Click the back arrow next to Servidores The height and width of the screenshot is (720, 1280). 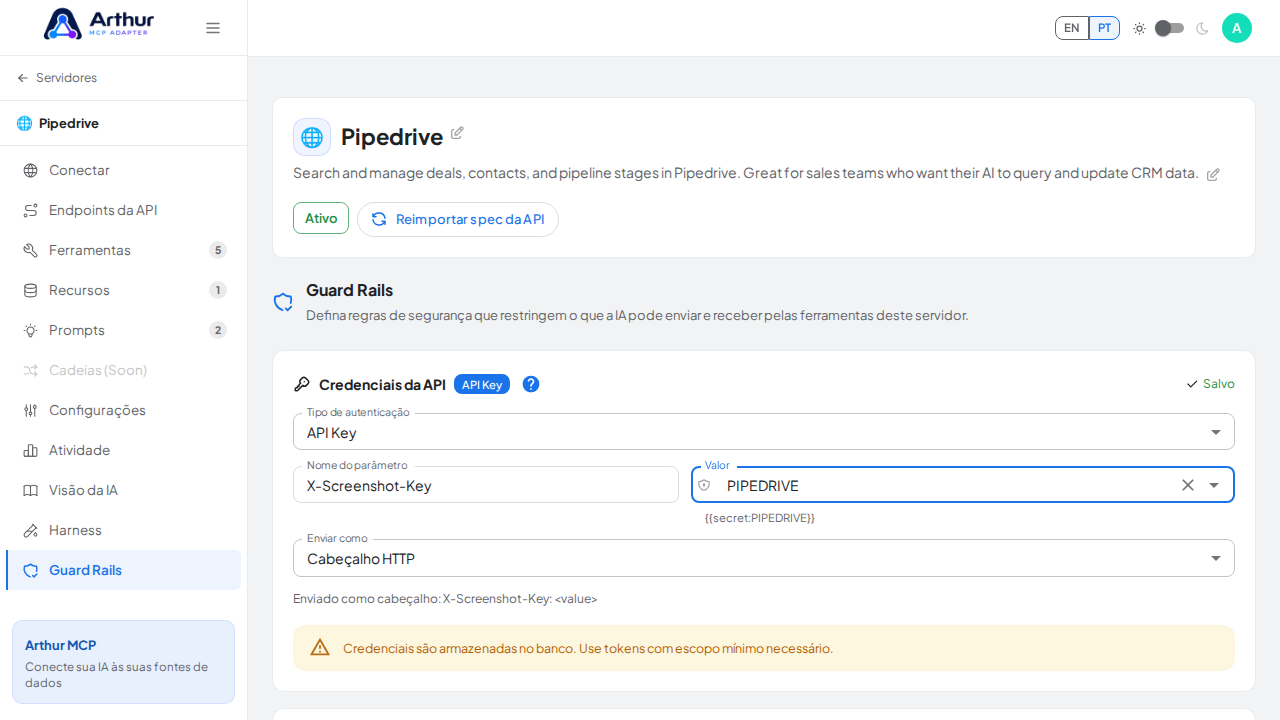pyautogui.click(x=23, y=78)
